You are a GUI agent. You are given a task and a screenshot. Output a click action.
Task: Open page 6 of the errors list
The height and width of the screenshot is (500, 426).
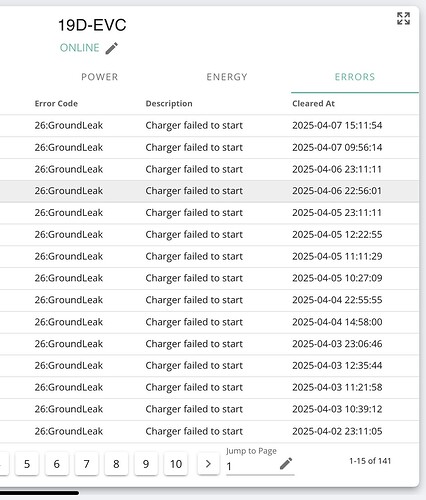57,464
